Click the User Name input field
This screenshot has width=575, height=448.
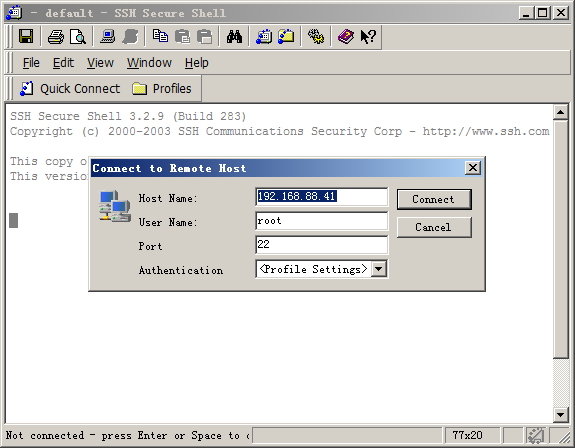point(322,221)
